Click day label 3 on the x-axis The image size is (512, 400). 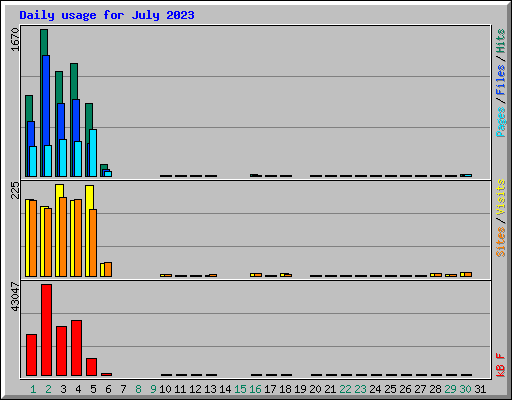coord(63,389)
